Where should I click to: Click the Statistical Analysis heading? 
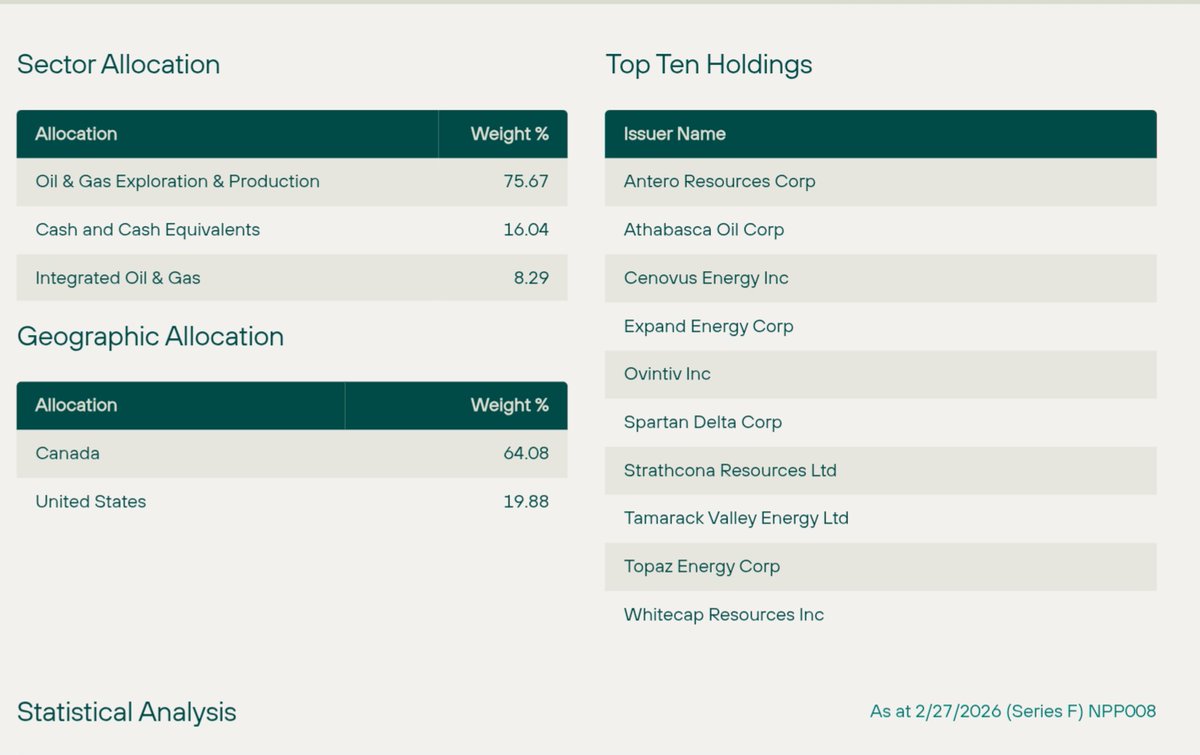[x=127, y=712]
